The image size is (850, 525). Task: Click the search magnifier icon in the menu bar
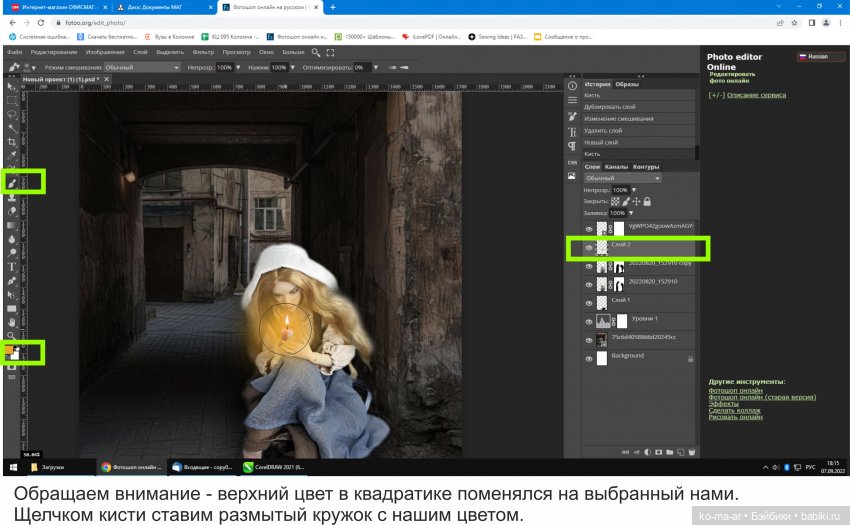pos(315,53)
